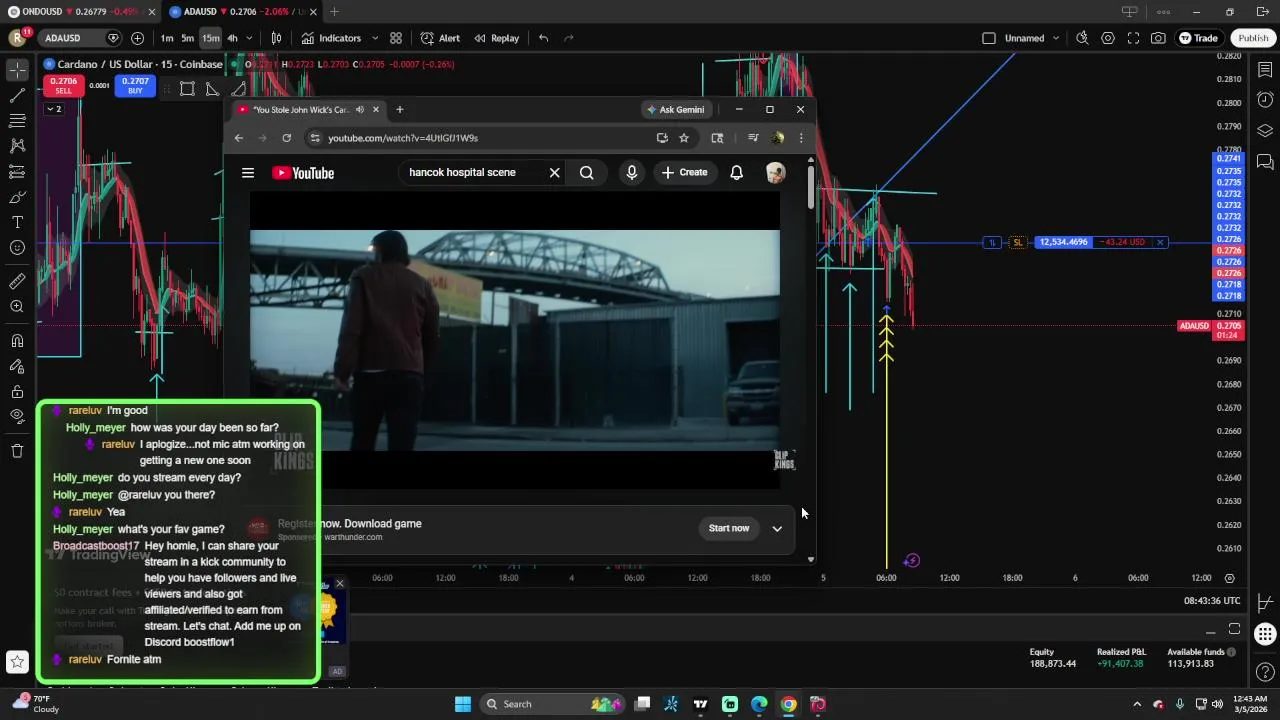Open the TradingView app from Windows taskbar
Viewport: 1280px width, 720px height.
pyautogui.click(x=701, y=704)
